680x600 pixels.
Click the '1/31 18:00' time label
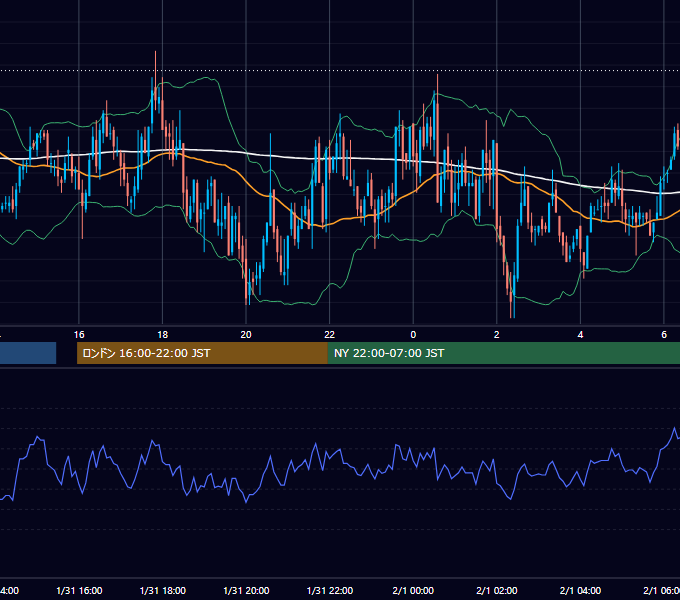163,590
